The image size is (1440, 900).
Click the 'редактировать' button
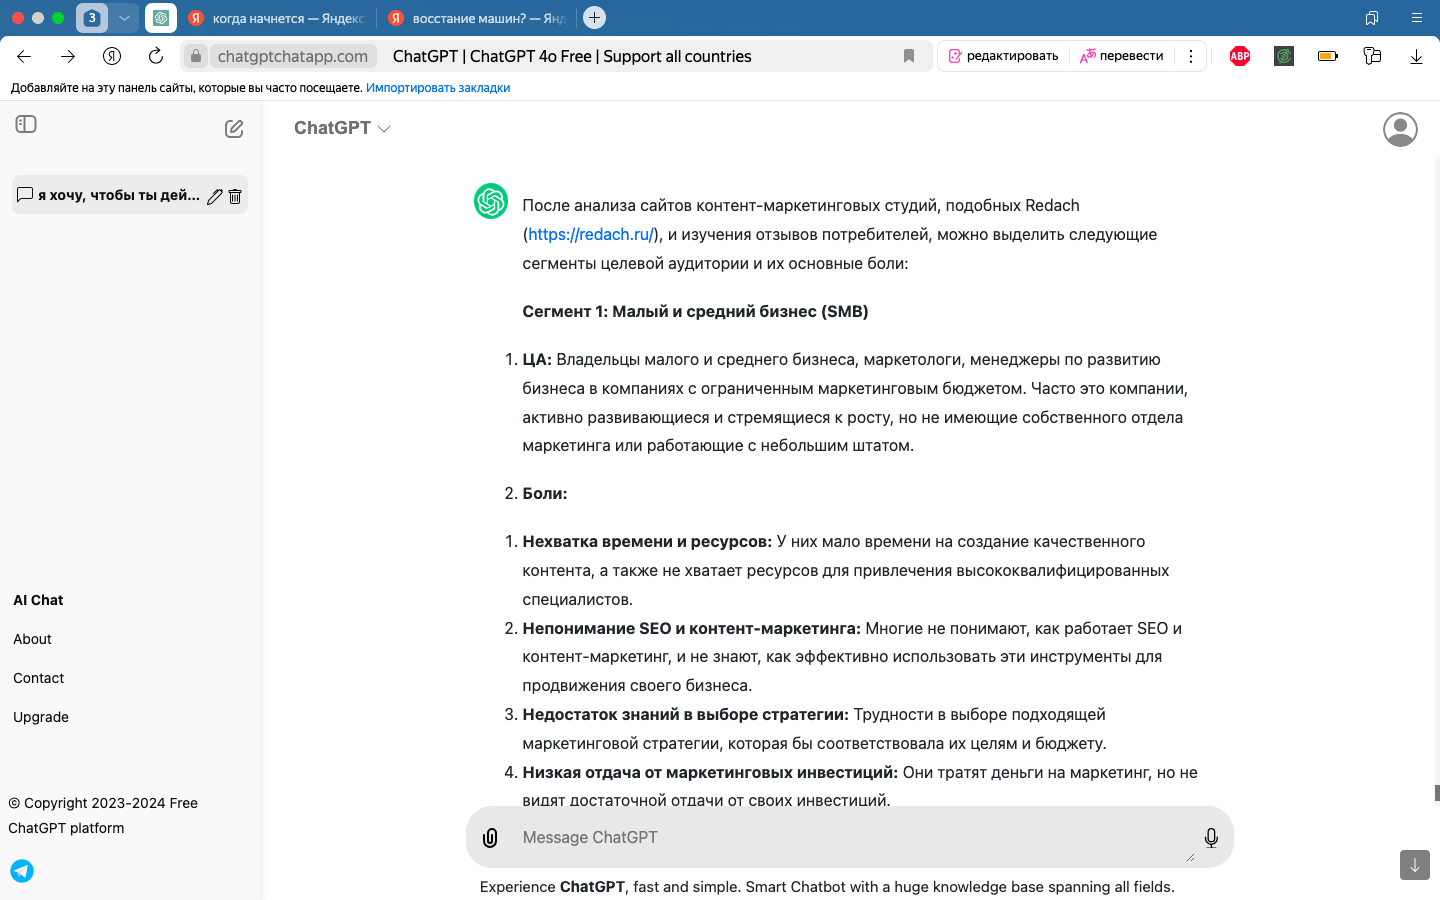1003,56
